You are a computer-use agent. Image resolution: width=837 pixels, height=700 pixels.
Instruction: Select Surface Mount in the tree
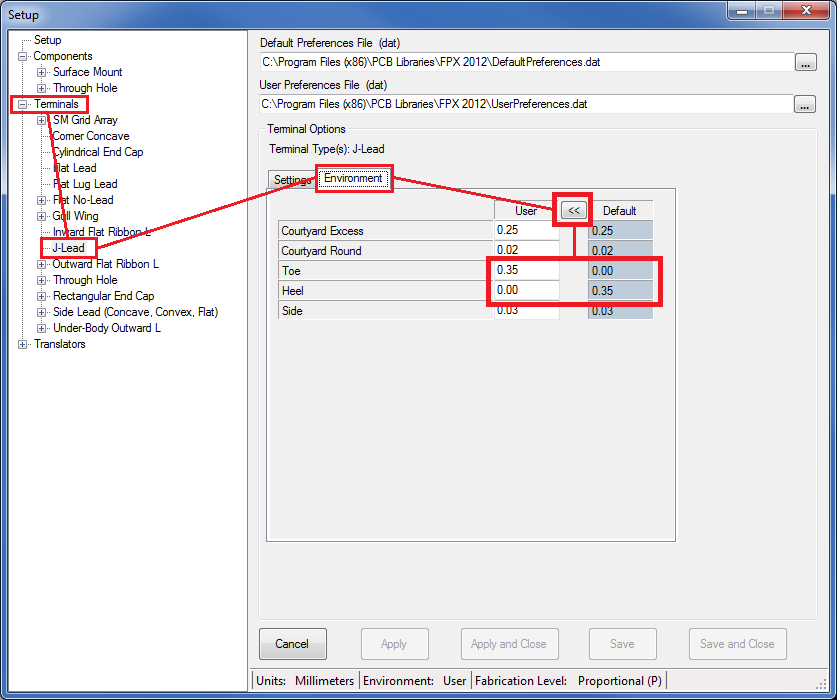click(88, 72)
